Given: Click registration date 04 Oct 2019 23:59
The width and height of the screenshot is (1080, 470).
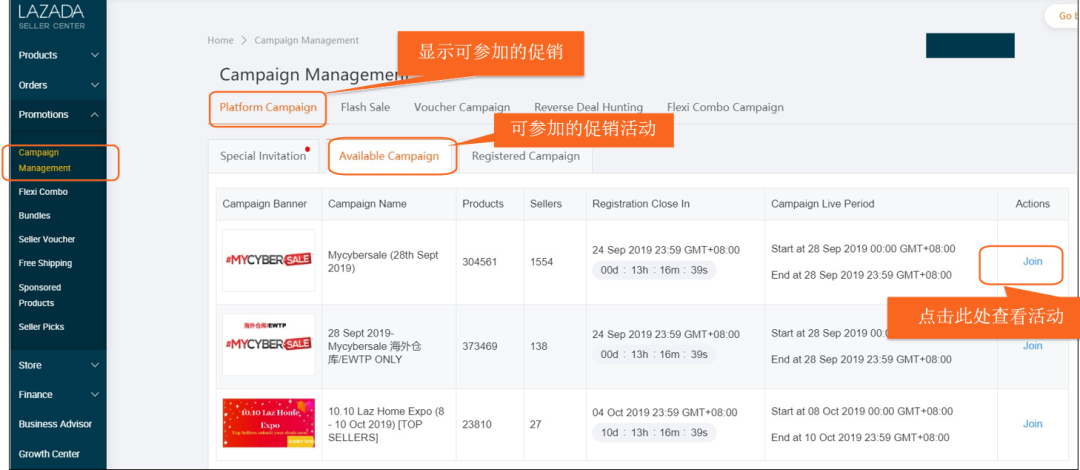Looking at the screenshot, I should [665, 413].
